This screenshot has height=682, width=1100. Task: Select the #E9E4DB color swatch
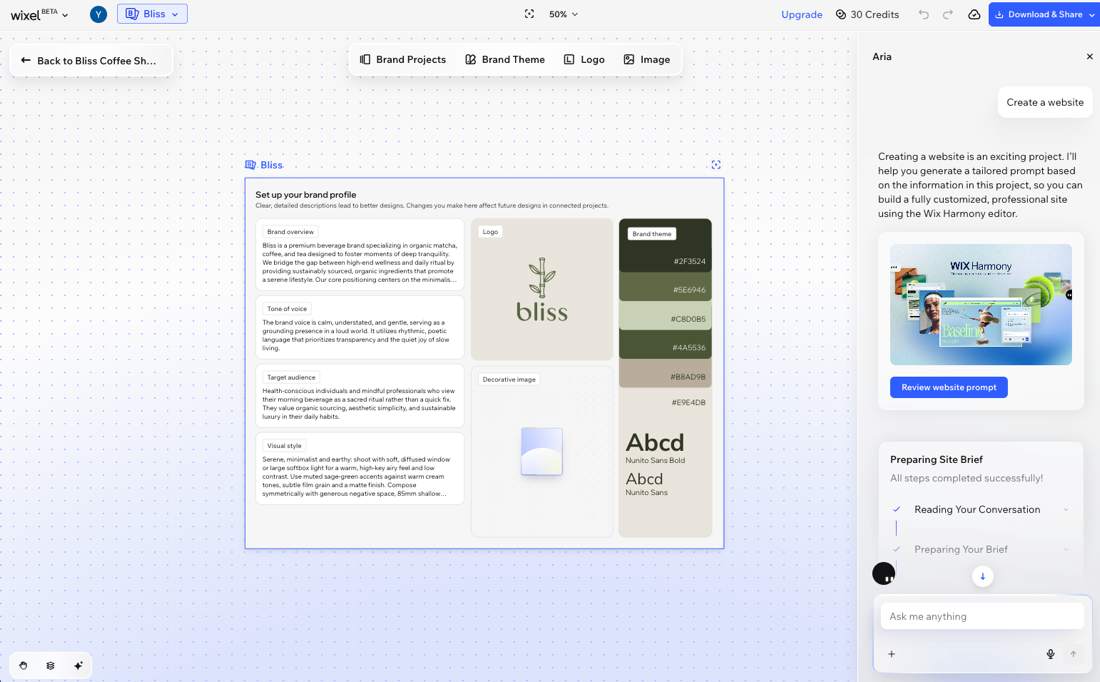pyautogui.click(x=665, y=403)
